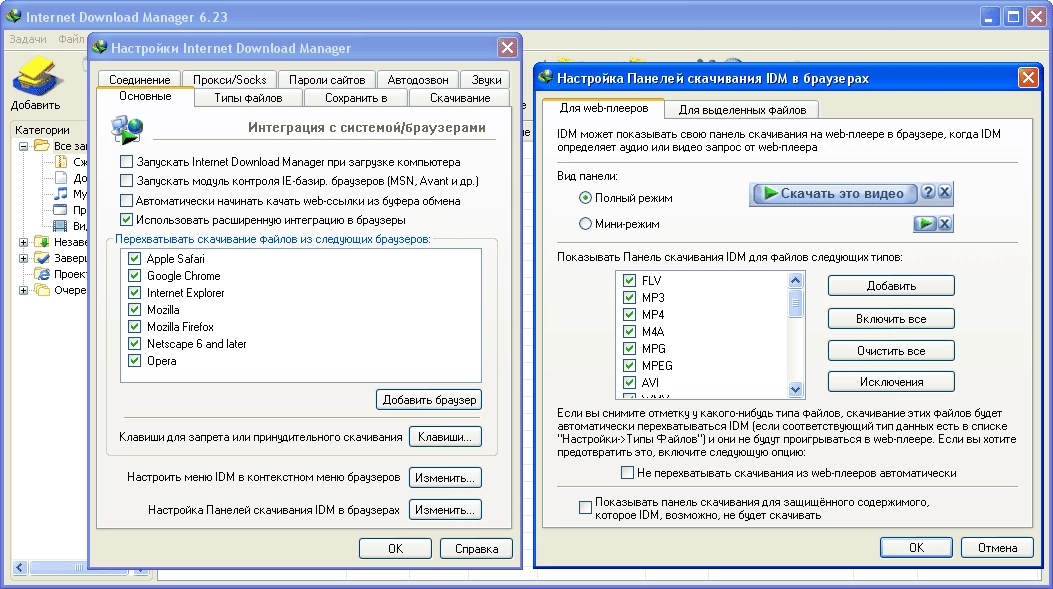Click the file types list scrollbar thumb
Screen dimensions: 1053x589
[x=796, y=303]
